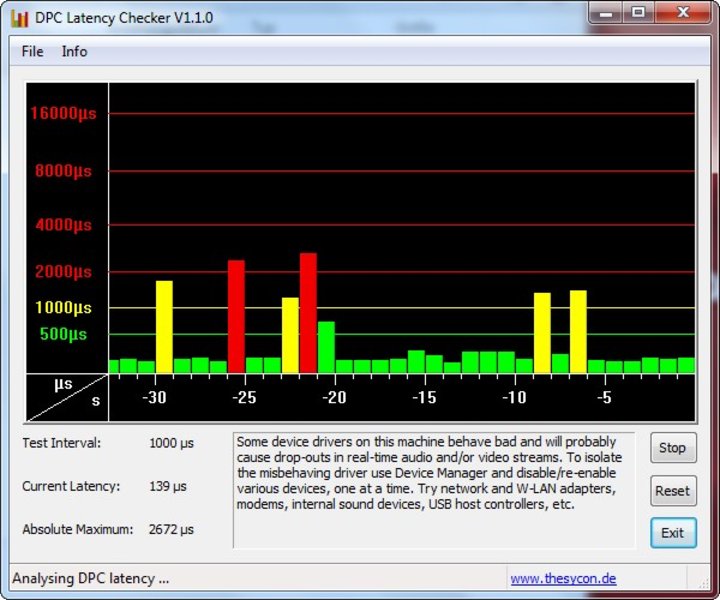Screen dimensions: 720x600
Task: Open the Info menu
Action: coord(74,51)
